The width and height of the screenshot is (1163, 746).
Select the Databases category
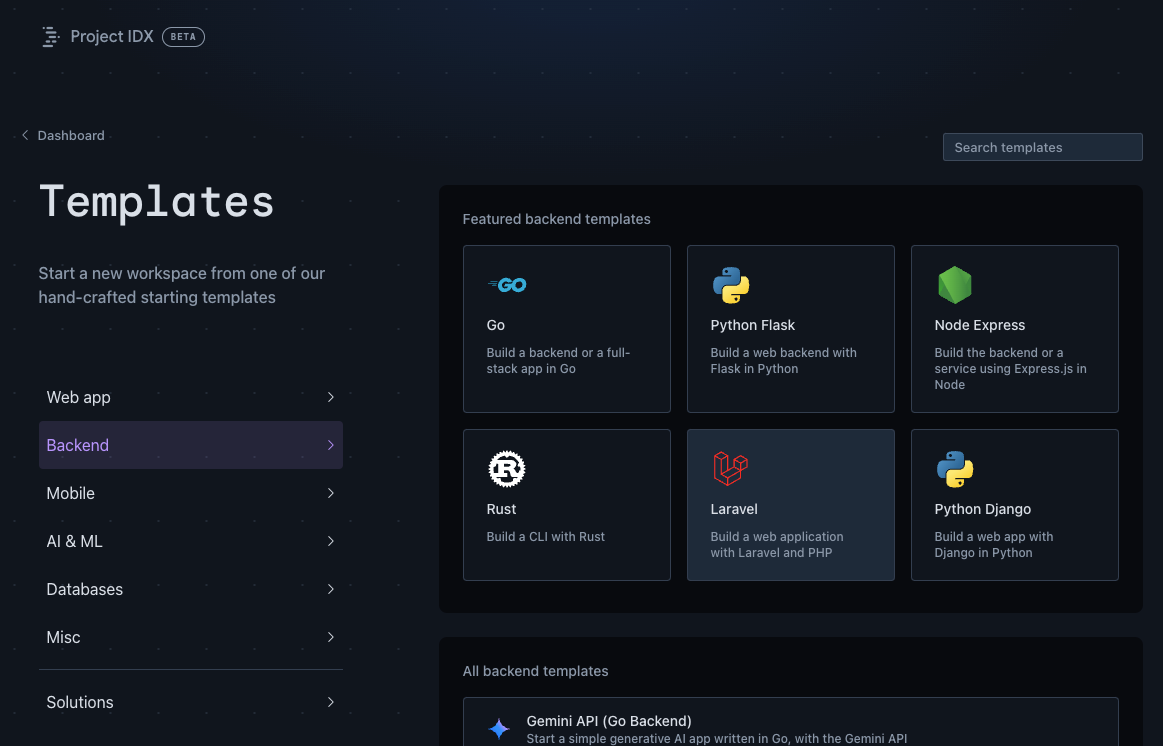[191, 590]
